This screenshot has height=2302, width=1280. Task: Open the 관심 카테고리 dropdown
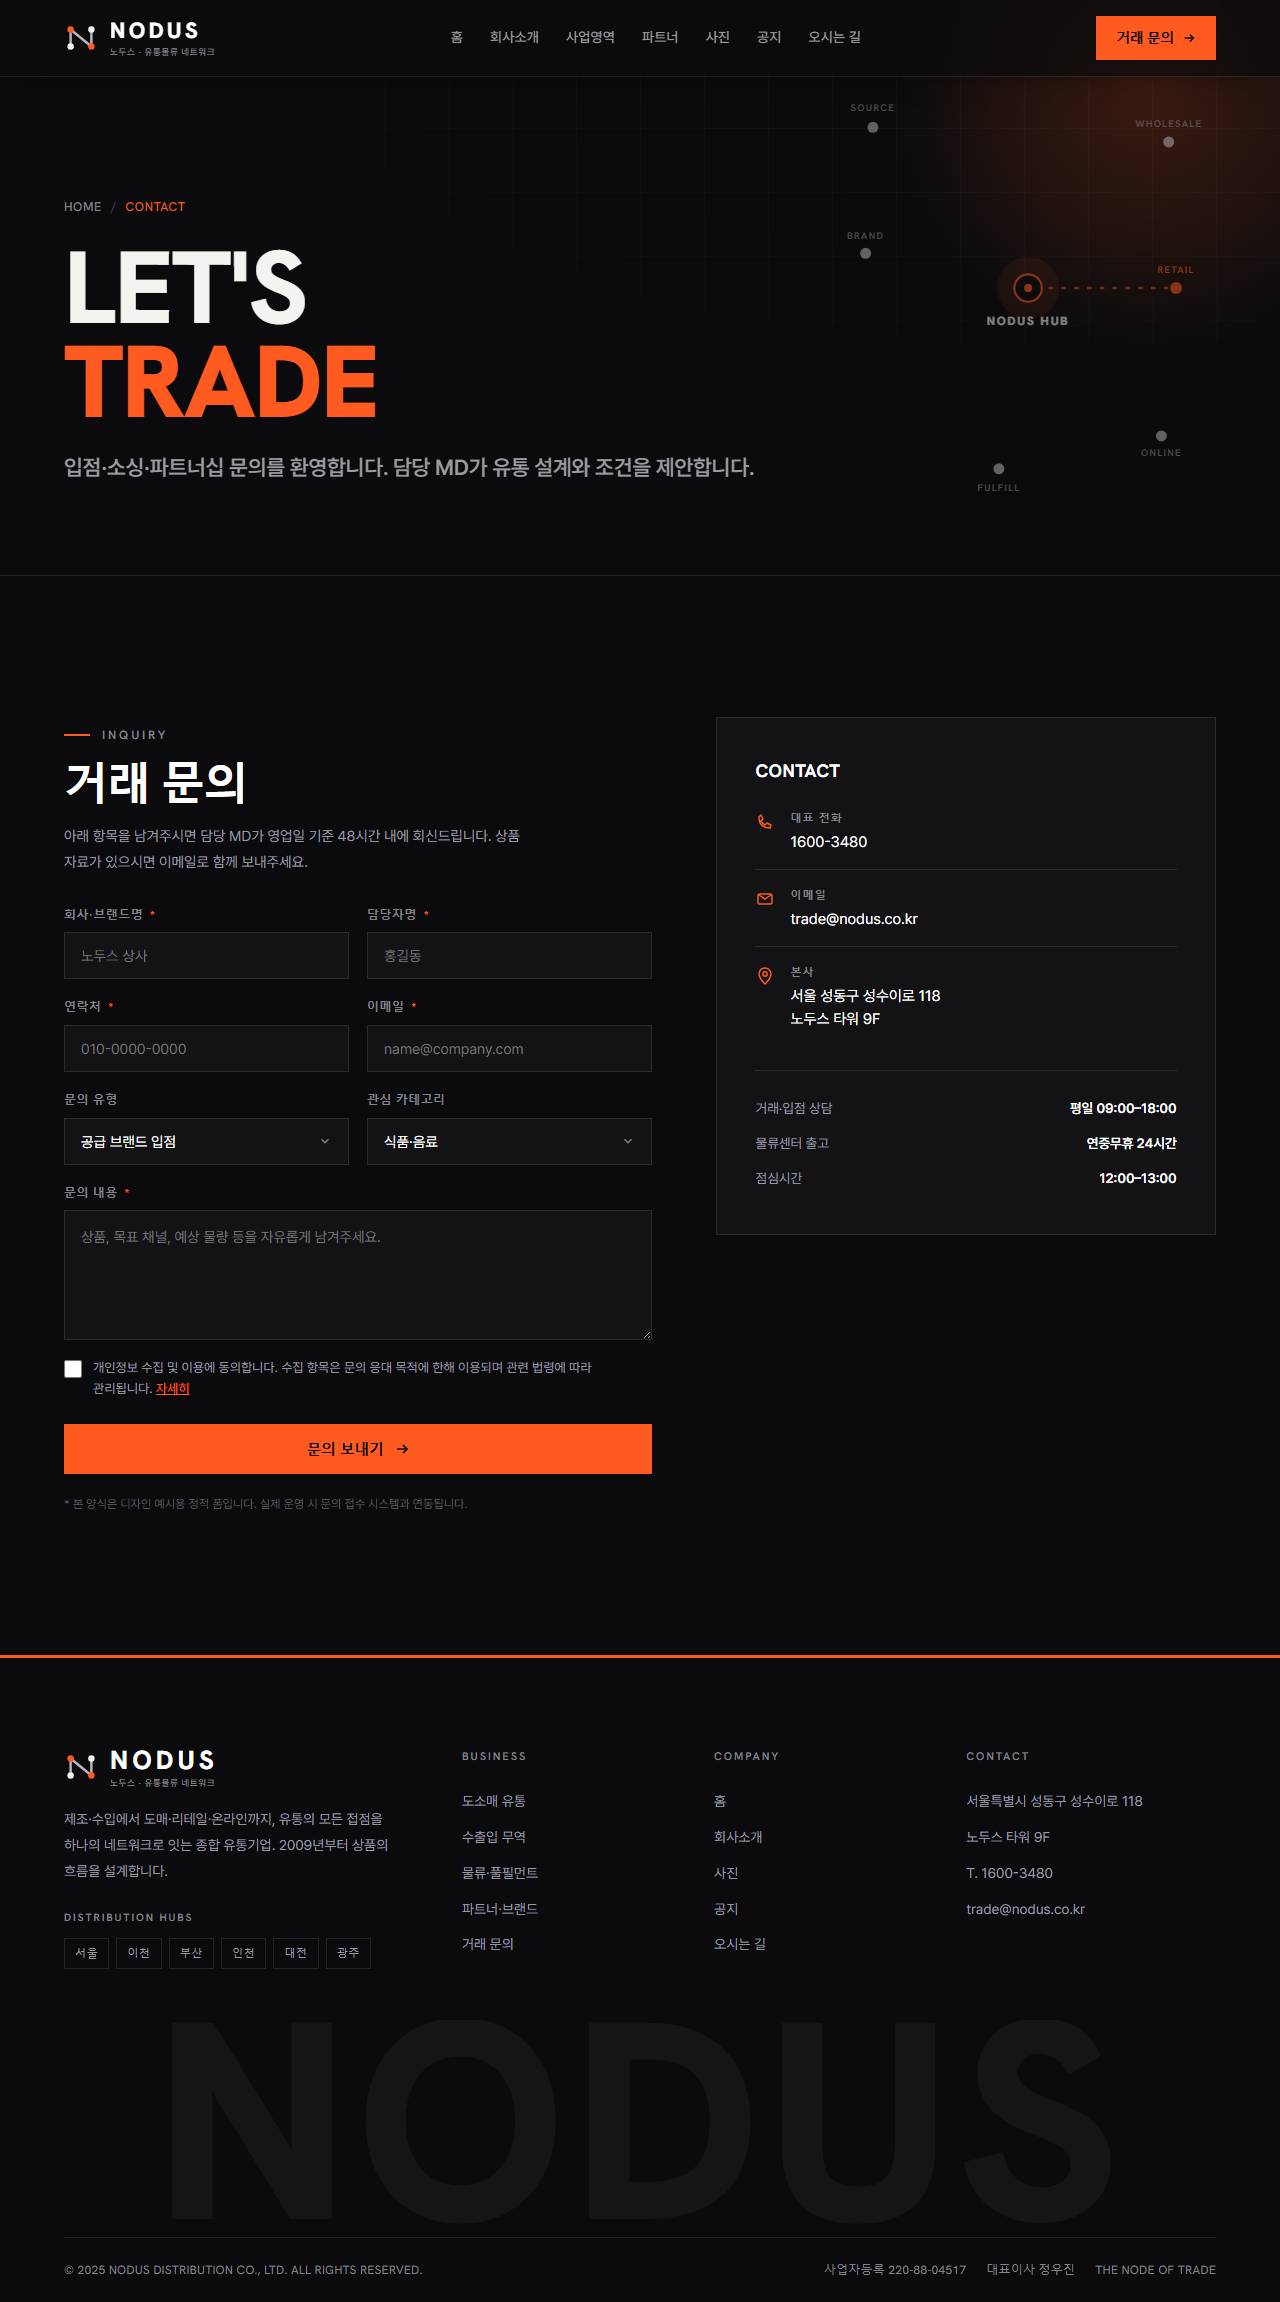pyautogui.click(x=509, y=1141)
